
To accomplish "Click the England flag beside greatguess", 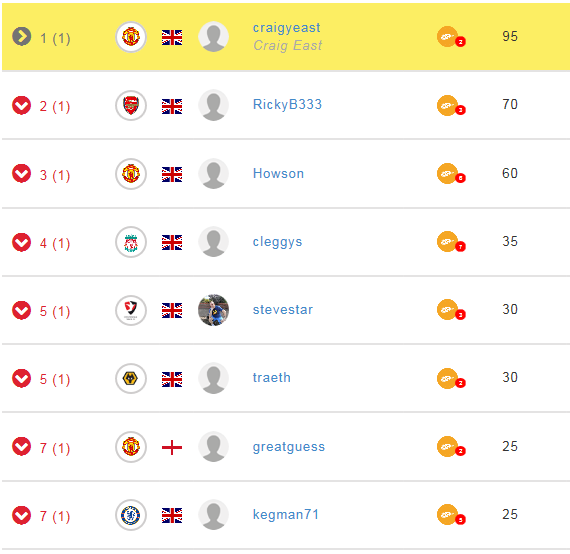I will coord(172,447).
